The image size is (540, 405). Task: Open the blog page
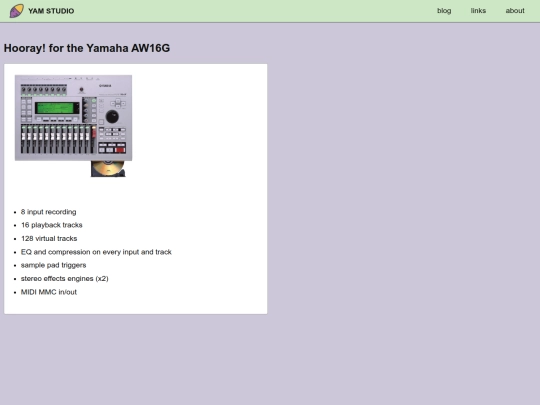point(444,11)
